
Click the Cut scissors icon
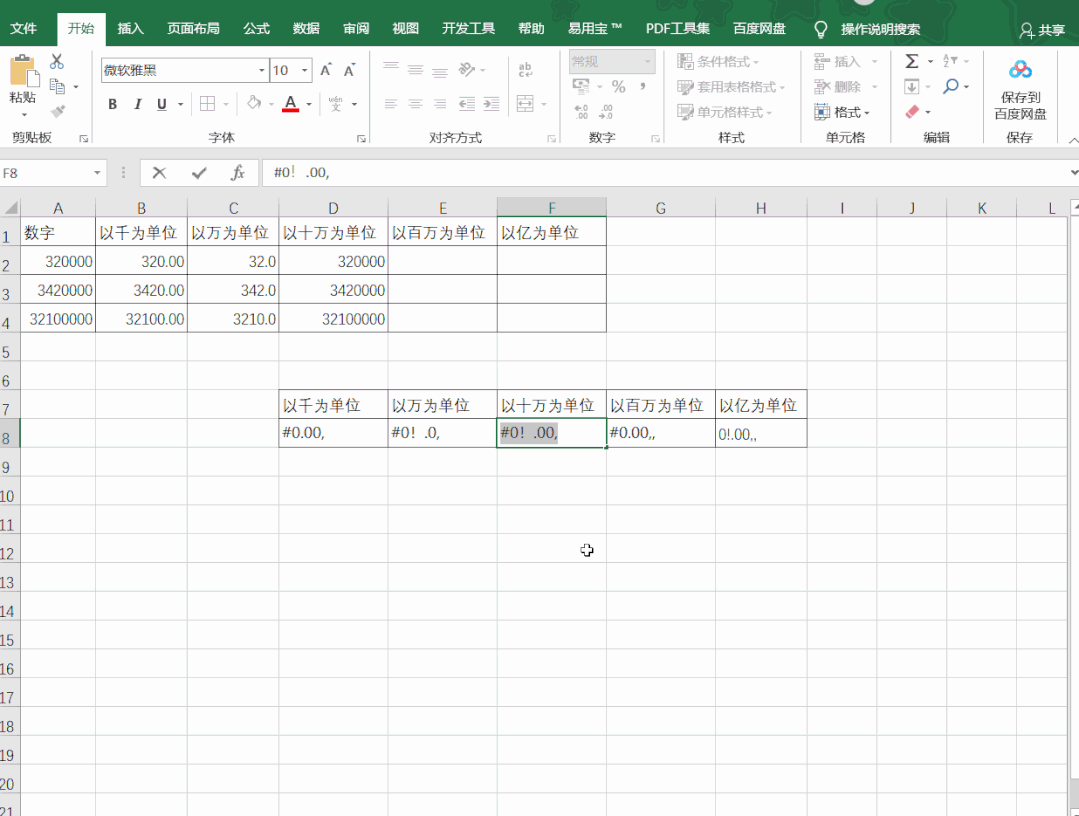(57, 62)
